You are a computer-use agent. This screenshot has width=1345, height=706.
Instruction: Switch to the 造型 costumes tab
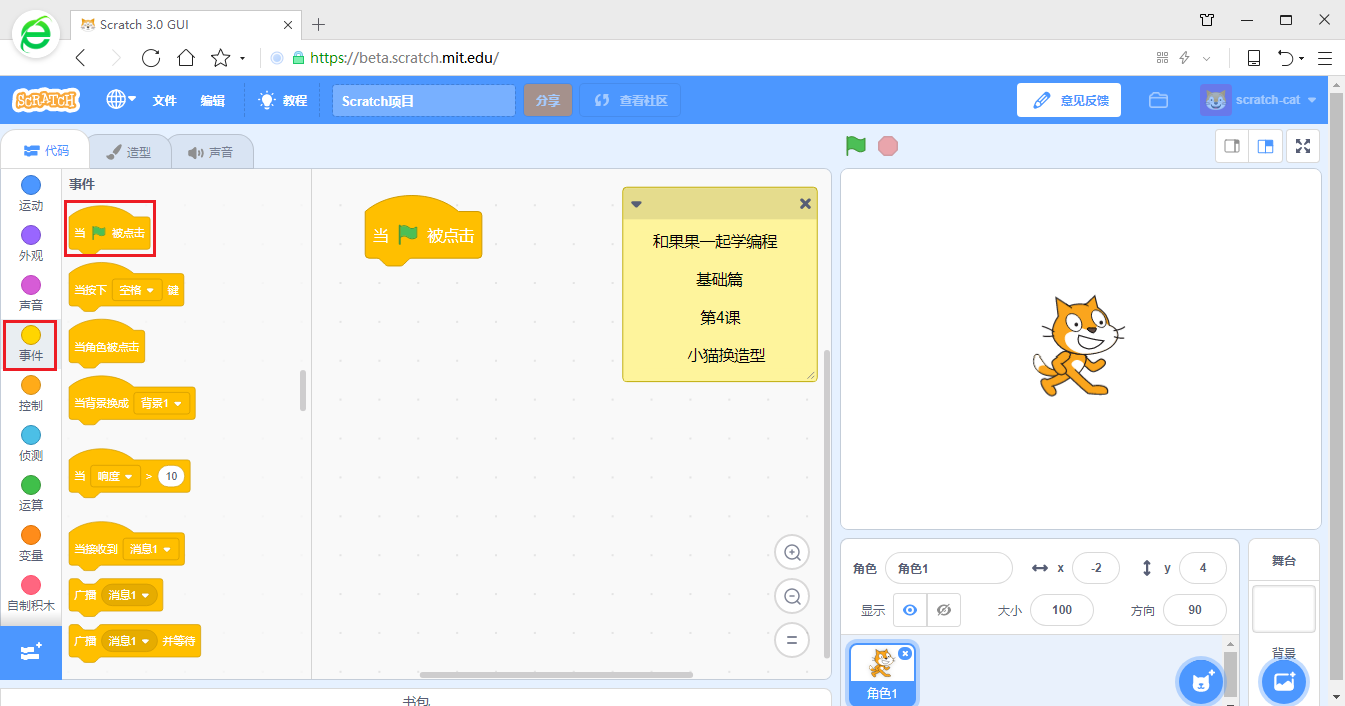pos(128,152)
